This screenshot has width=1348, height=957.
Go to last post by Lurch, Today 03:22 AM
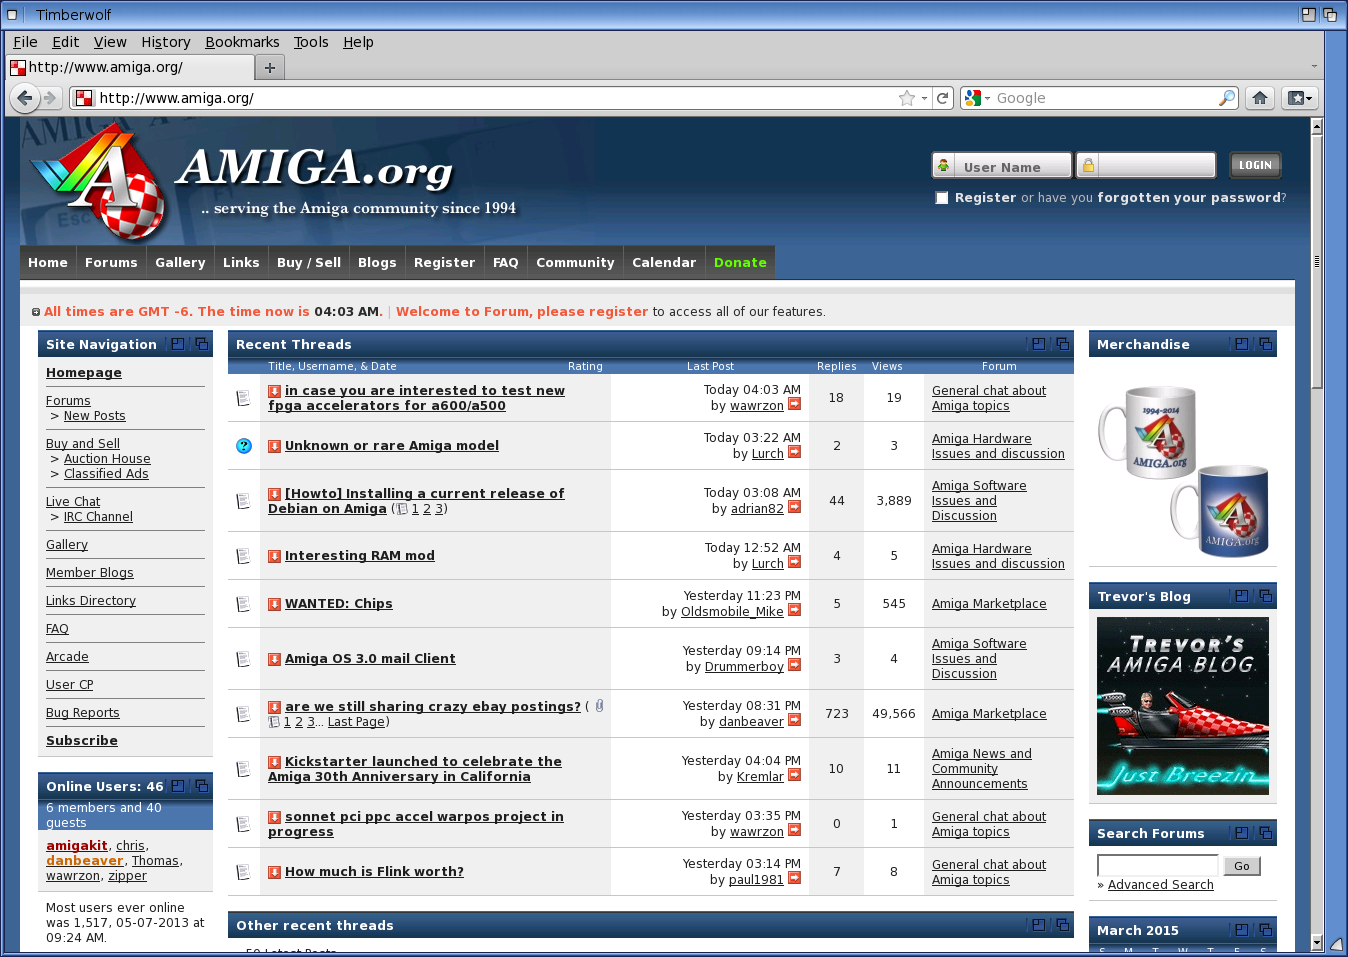(x=794, y=452)
